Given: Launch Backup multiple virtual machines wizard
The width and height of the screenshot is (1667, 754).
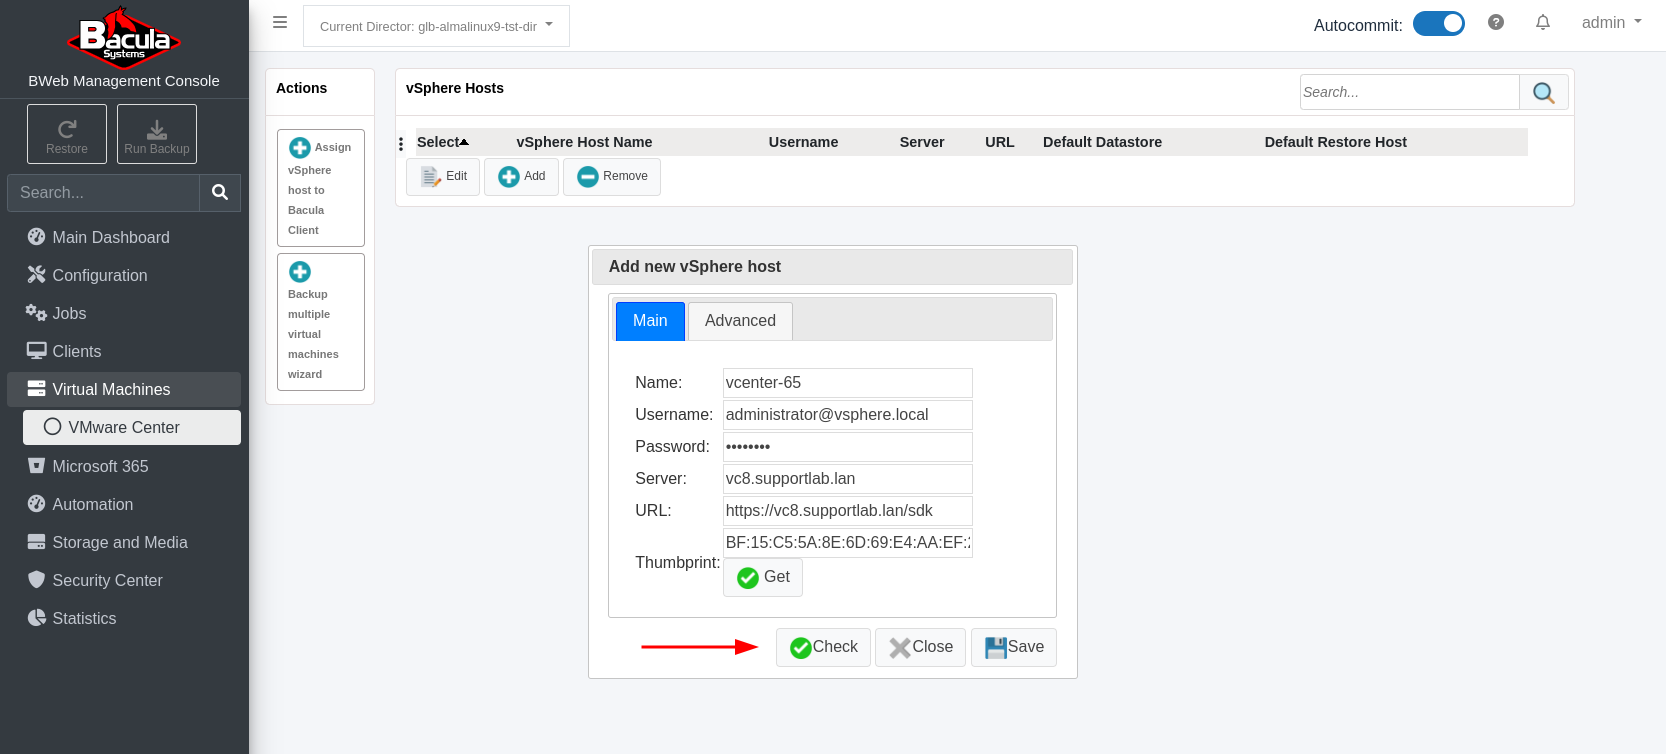Looking at the screenshot, I should (x=321, y=322).
